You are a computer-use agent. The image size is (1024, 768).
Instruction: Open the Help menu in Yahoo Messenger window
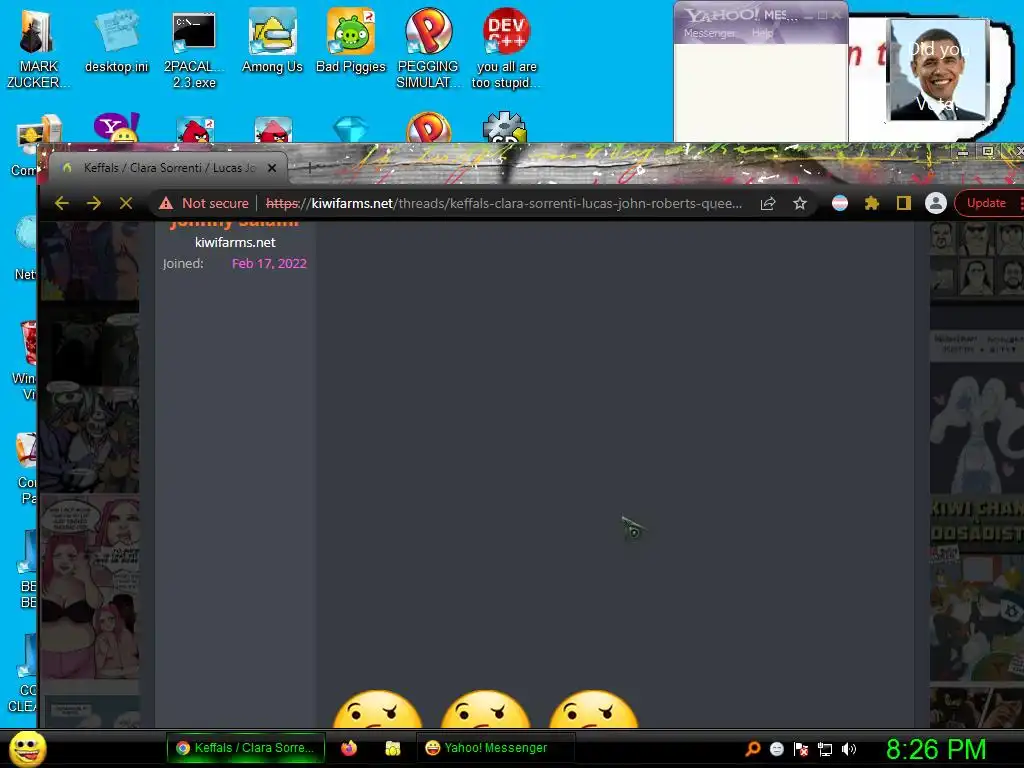click(762, 33)
